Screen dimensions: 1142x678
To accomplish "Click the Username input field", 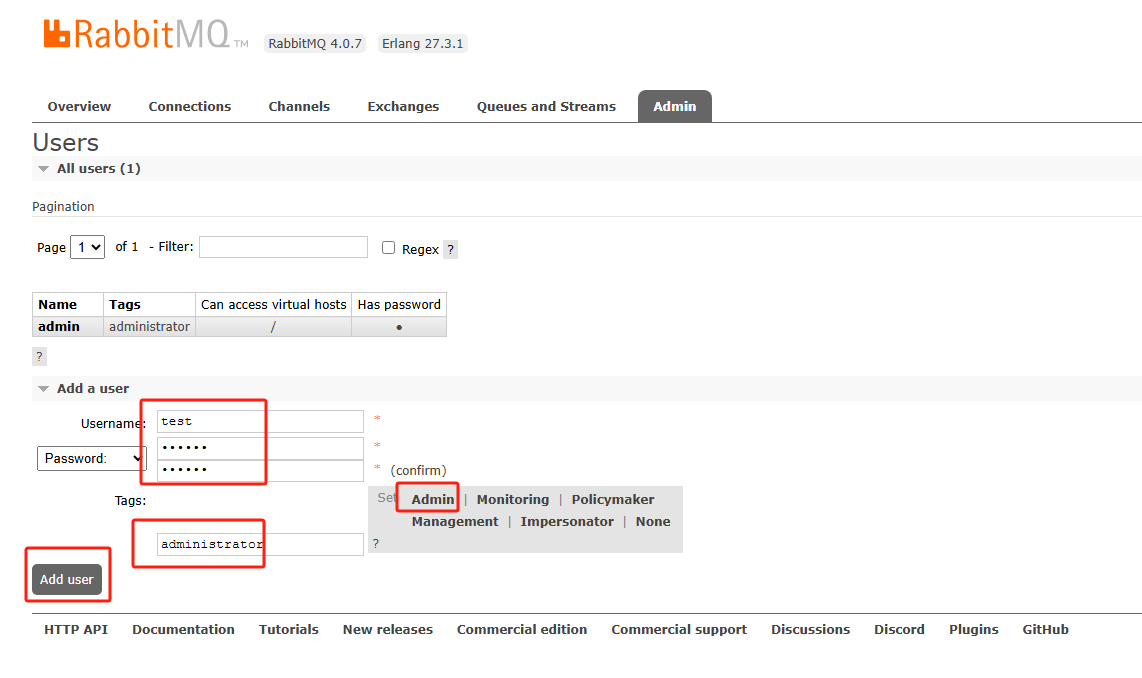I will (x=260, y=422).
